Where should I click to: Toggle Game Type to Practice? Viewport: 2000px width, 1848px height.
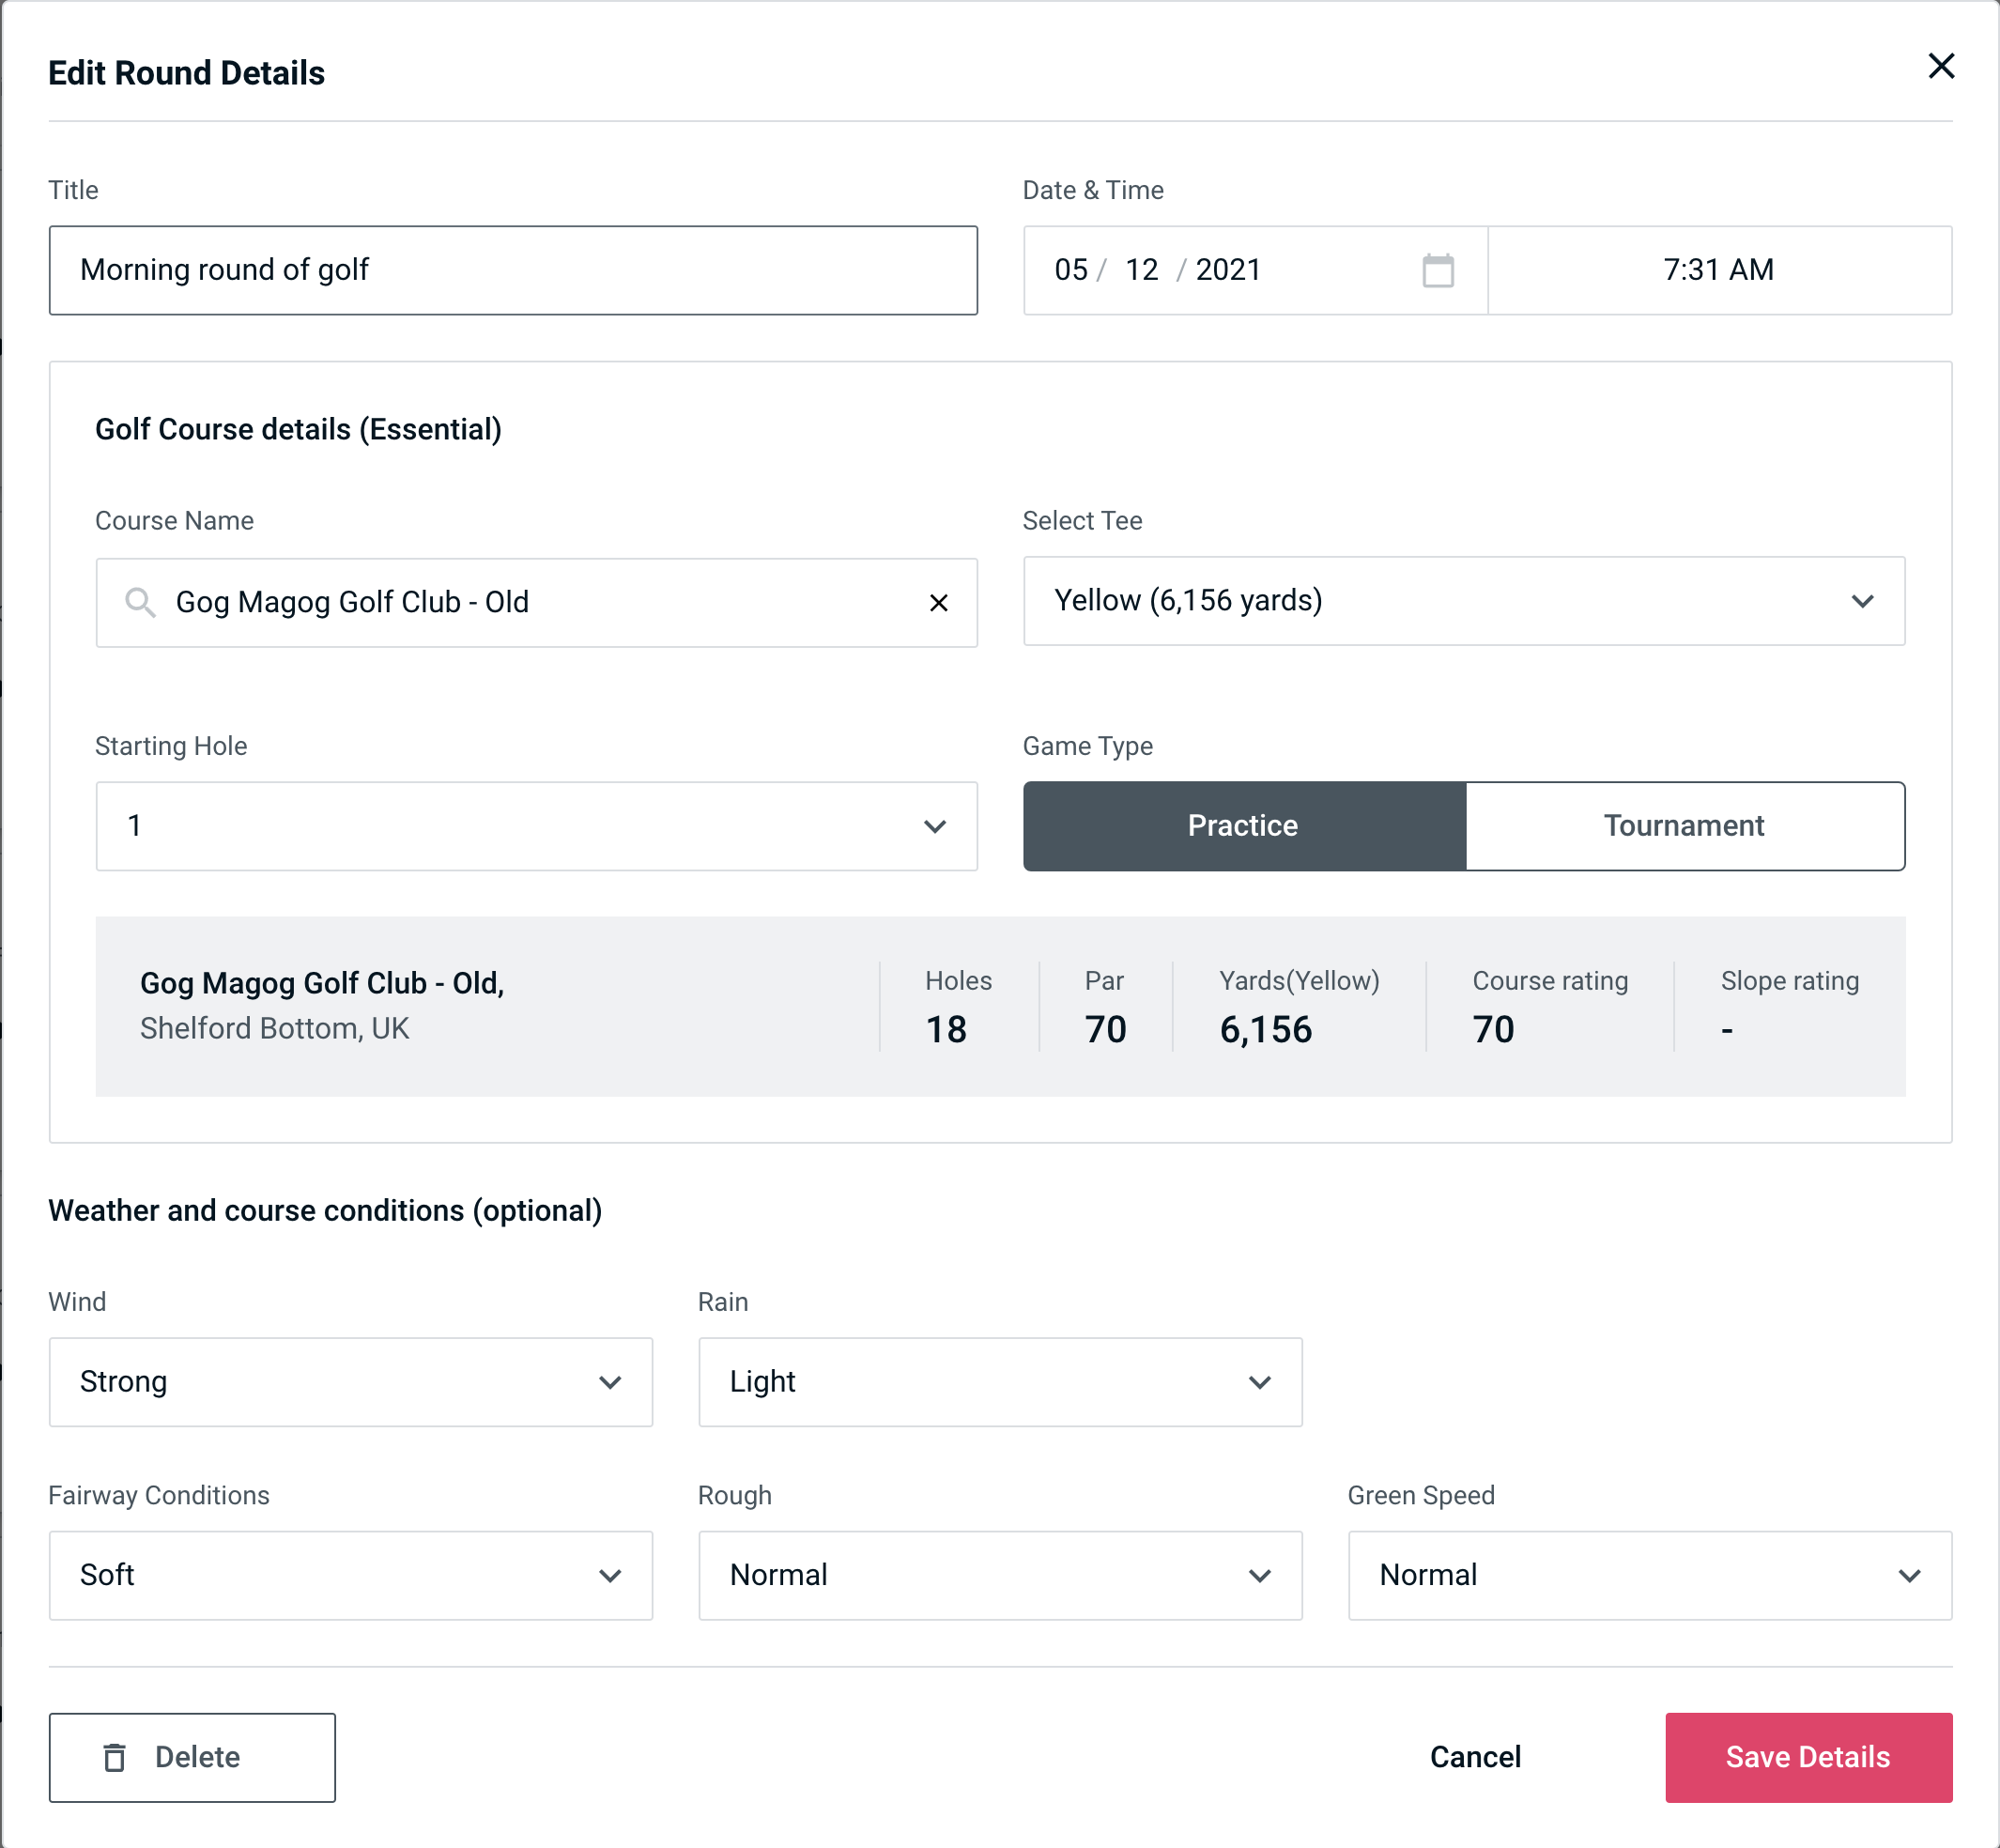point(1242,825)
